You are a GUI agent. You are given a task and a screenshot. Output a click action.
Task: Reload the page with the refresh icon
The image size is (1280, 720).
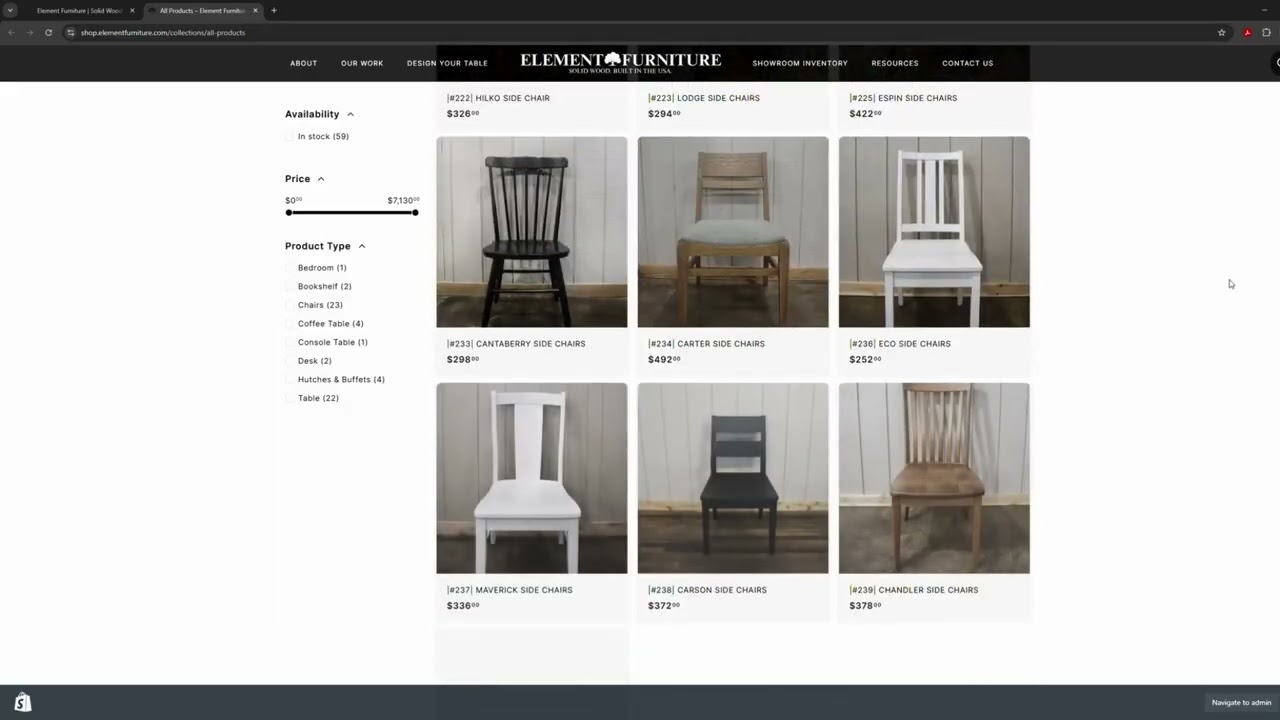48,32
